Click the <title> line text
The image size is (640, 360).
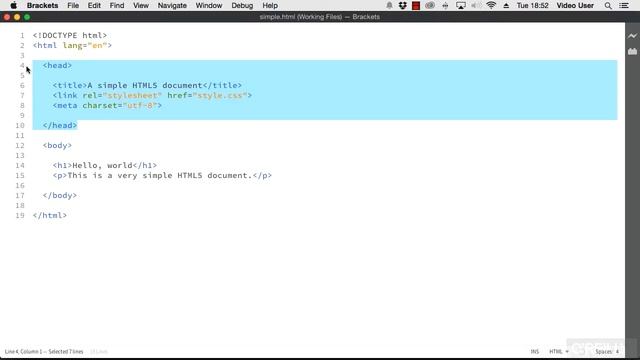coord(147,85)
